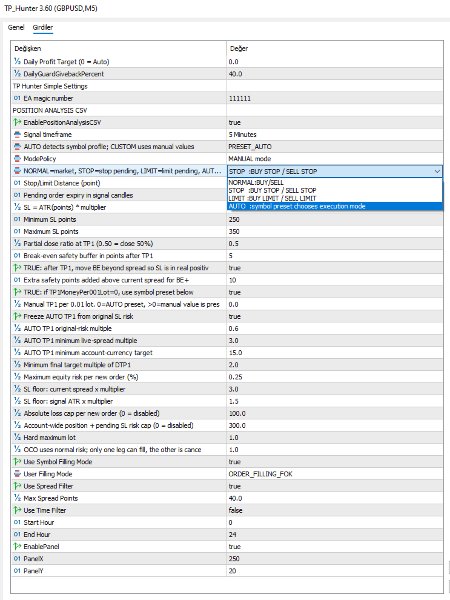Screen dimensions: 450x600
Task: Edit the EA magic number value 111111
Action: click(x=335, y=98)
